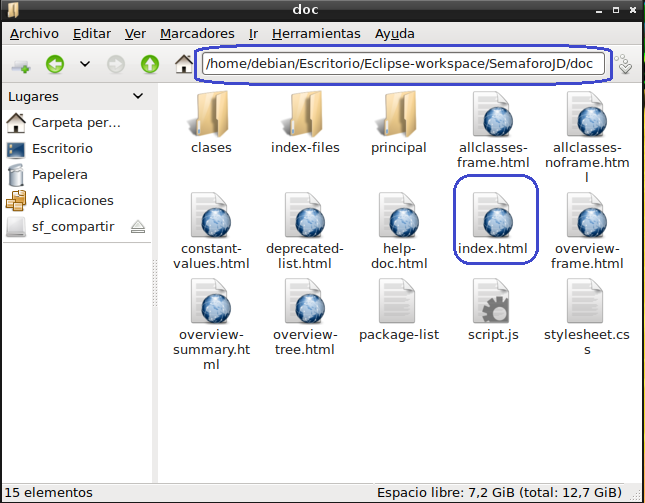Viewport: 645px width, 503px height.
Task: Select Escritorio in the places sidebar
Action: click(x=77, y=148)
